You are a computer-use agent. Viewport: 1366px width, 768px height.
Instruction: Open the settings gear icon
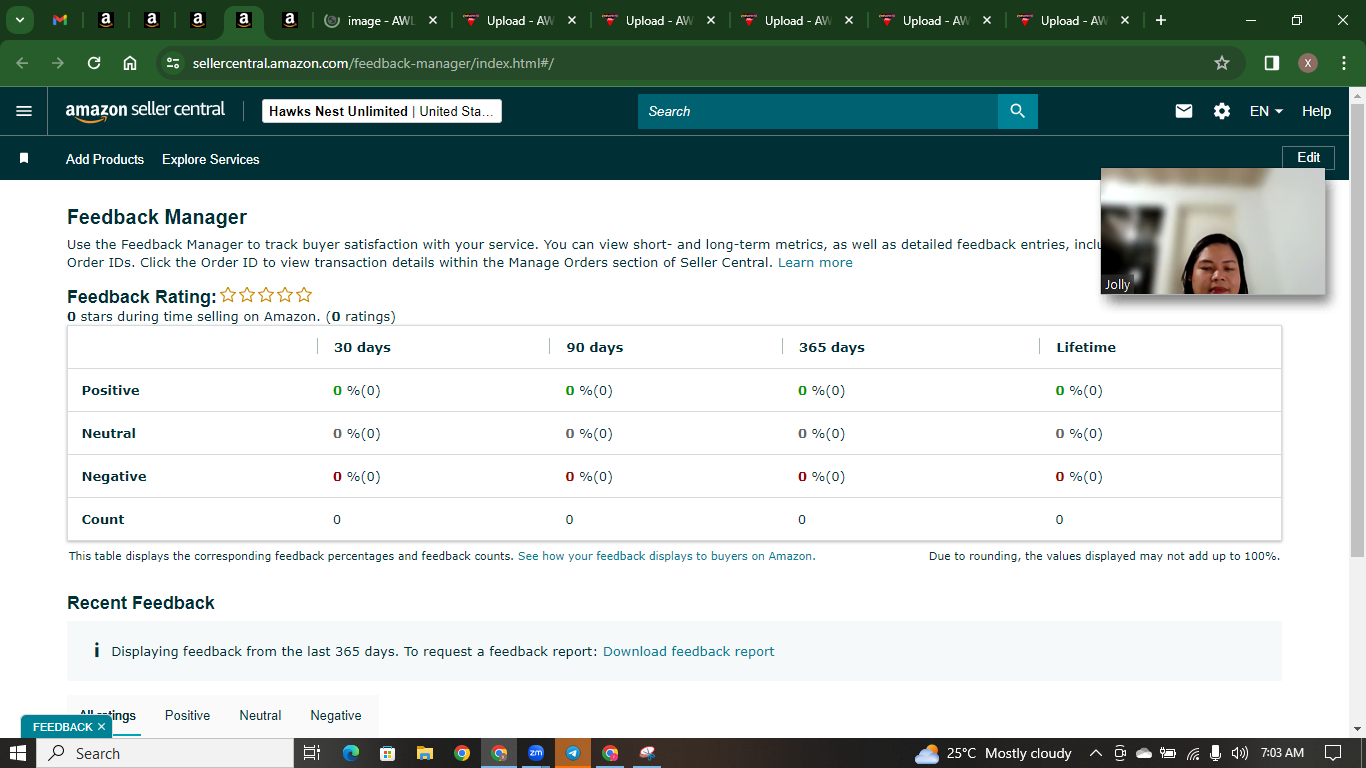(x=1222, y=111)
